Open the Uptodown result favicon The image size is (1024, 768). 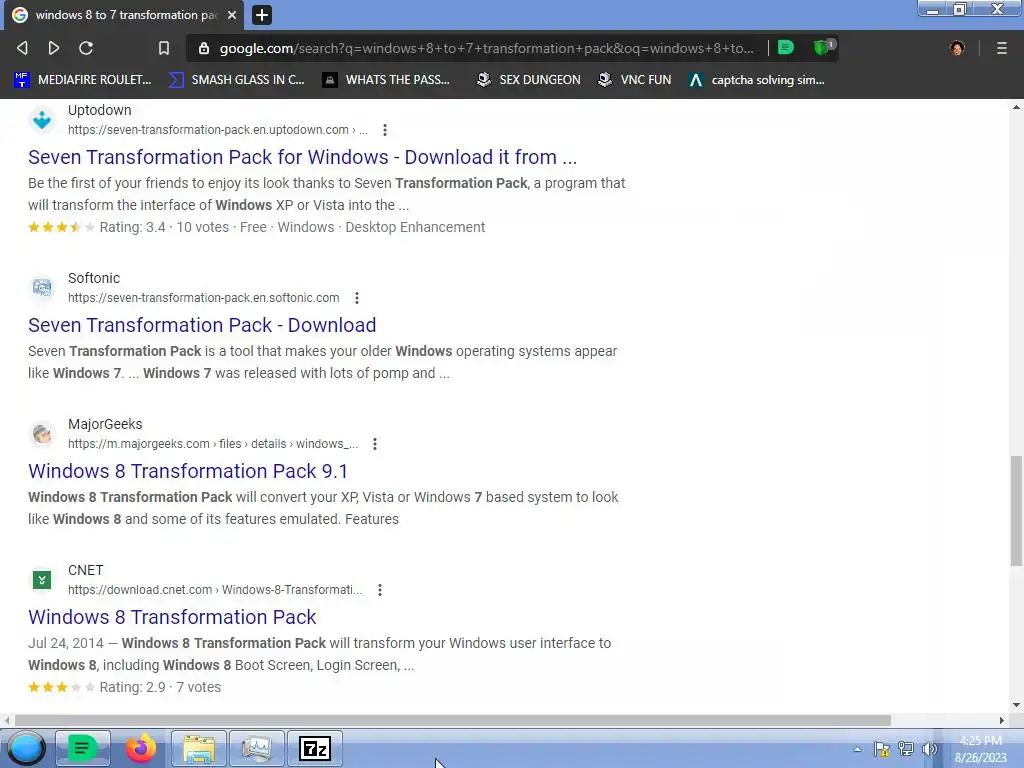point(42,120)
